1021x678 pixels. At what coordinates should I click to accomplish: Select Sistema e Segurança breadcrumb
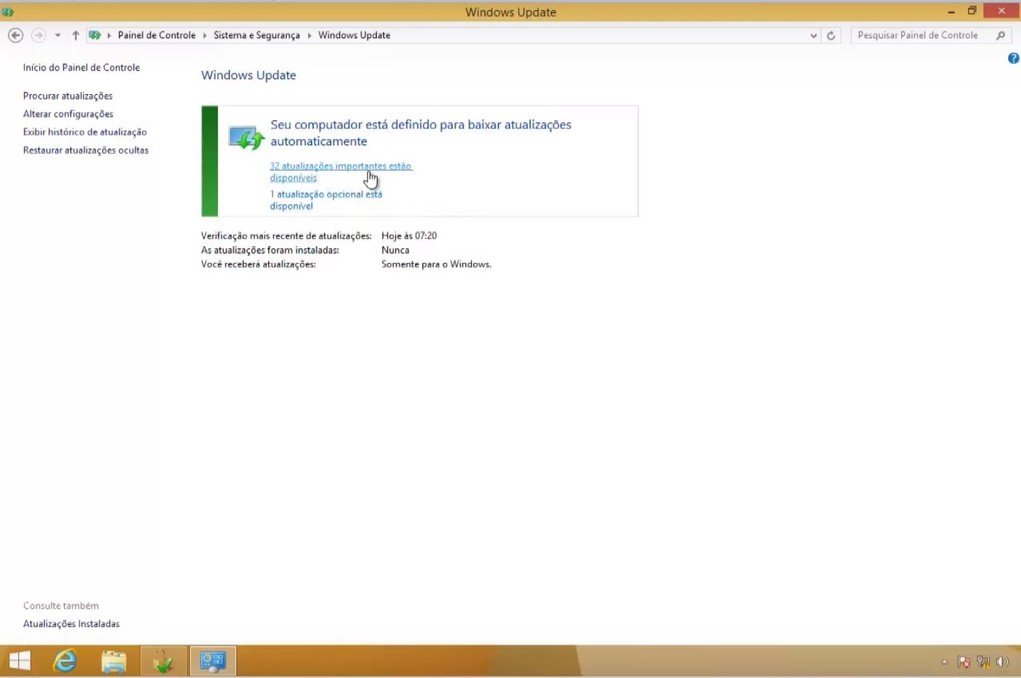(257, 35)
